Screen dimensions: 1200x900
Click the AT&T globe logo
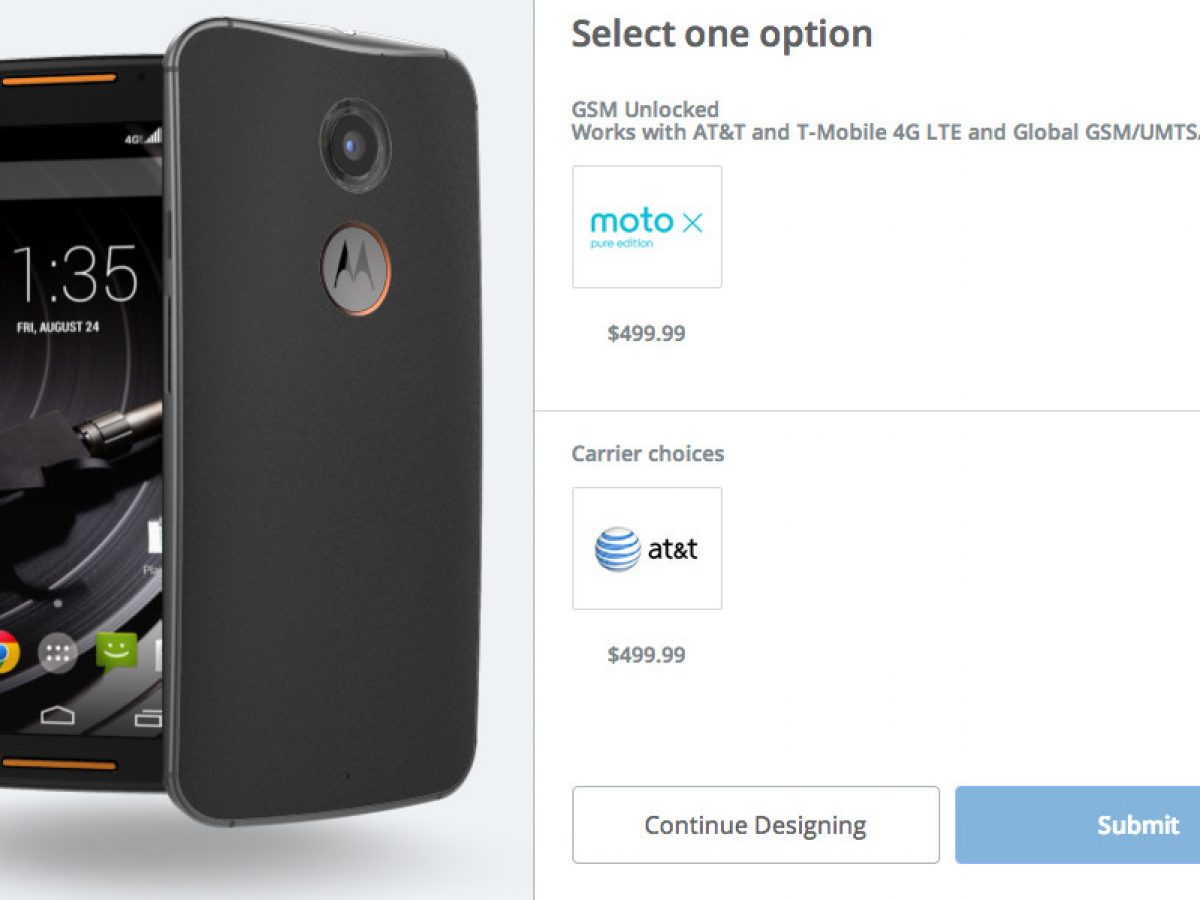coord(617,549)
